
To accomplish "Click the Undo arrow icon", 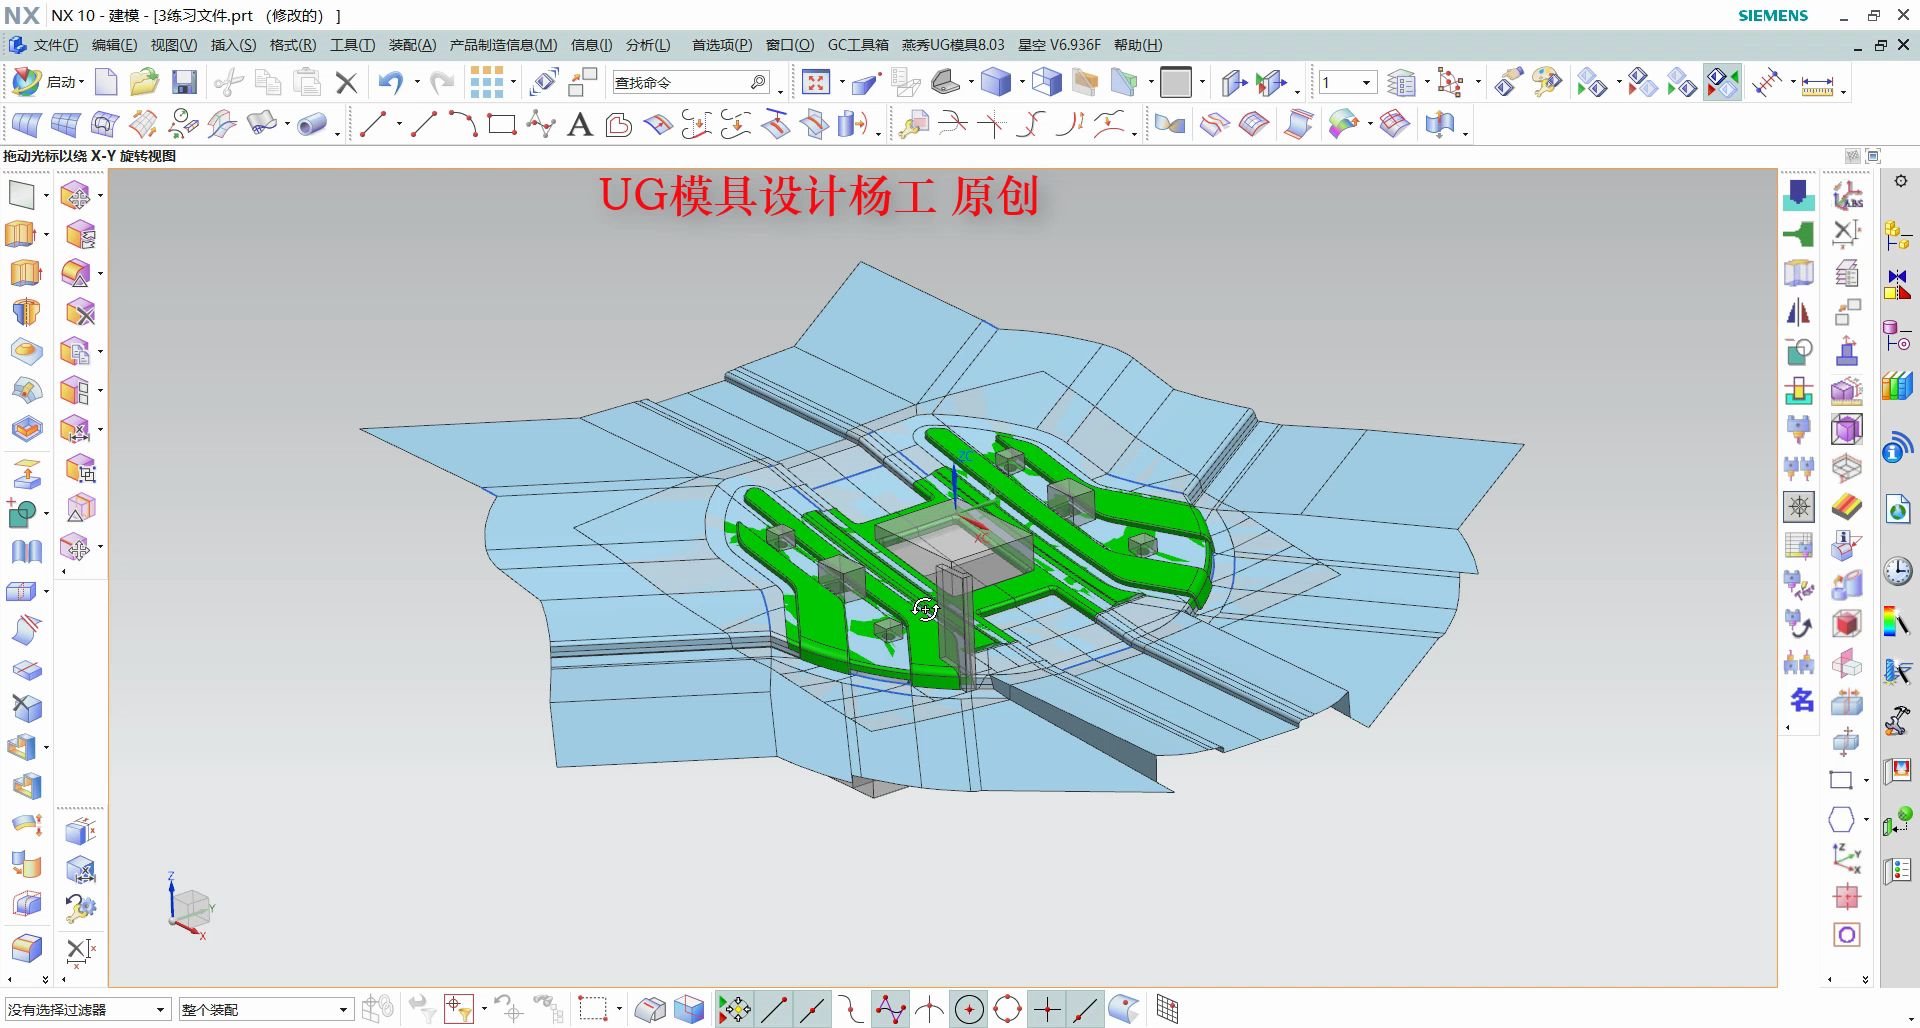I will coord(391,82).
